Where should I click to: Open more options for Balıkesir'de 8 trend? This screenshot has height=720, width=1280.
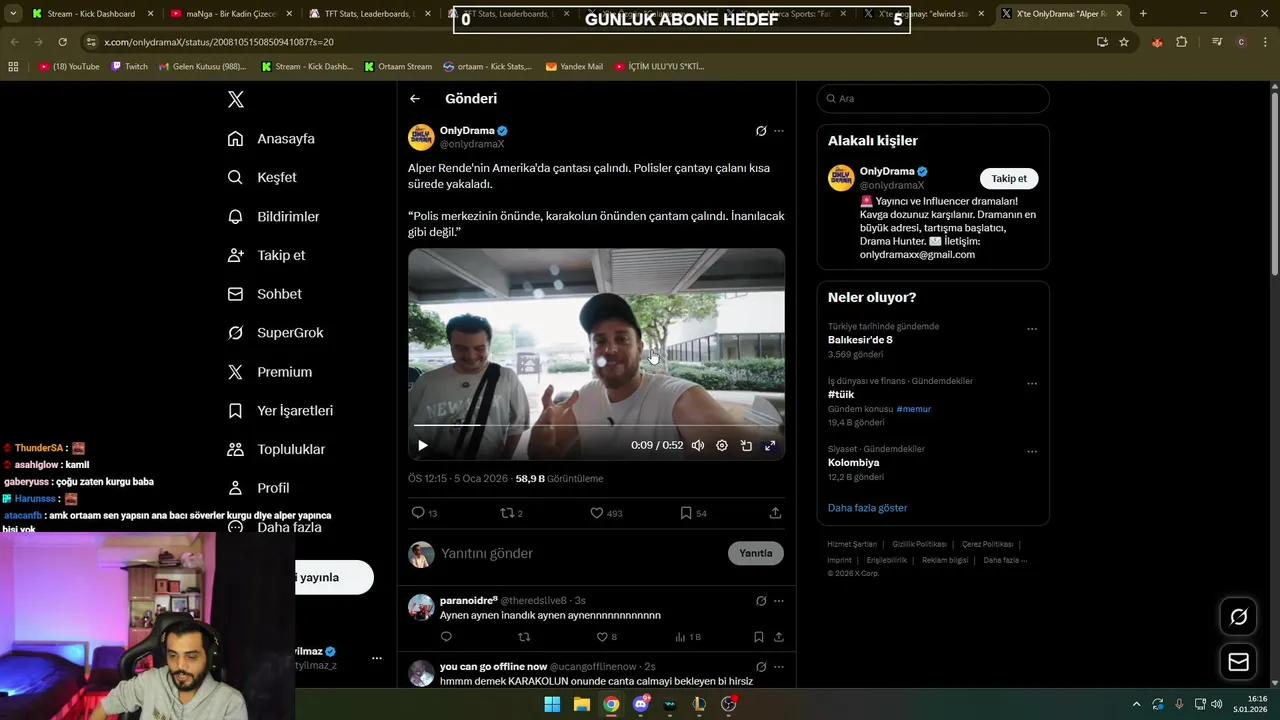point(1032,329)
